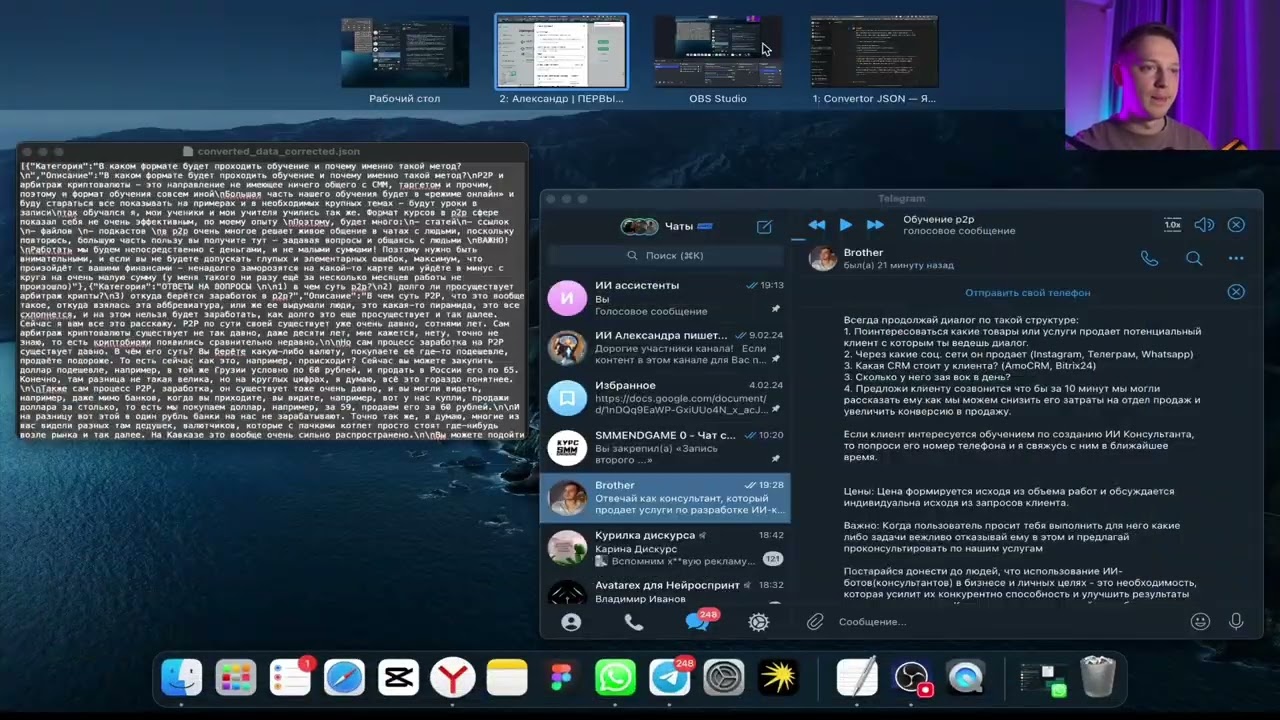
Task: Select the Brother chat in list
Action: pos(665,498)
